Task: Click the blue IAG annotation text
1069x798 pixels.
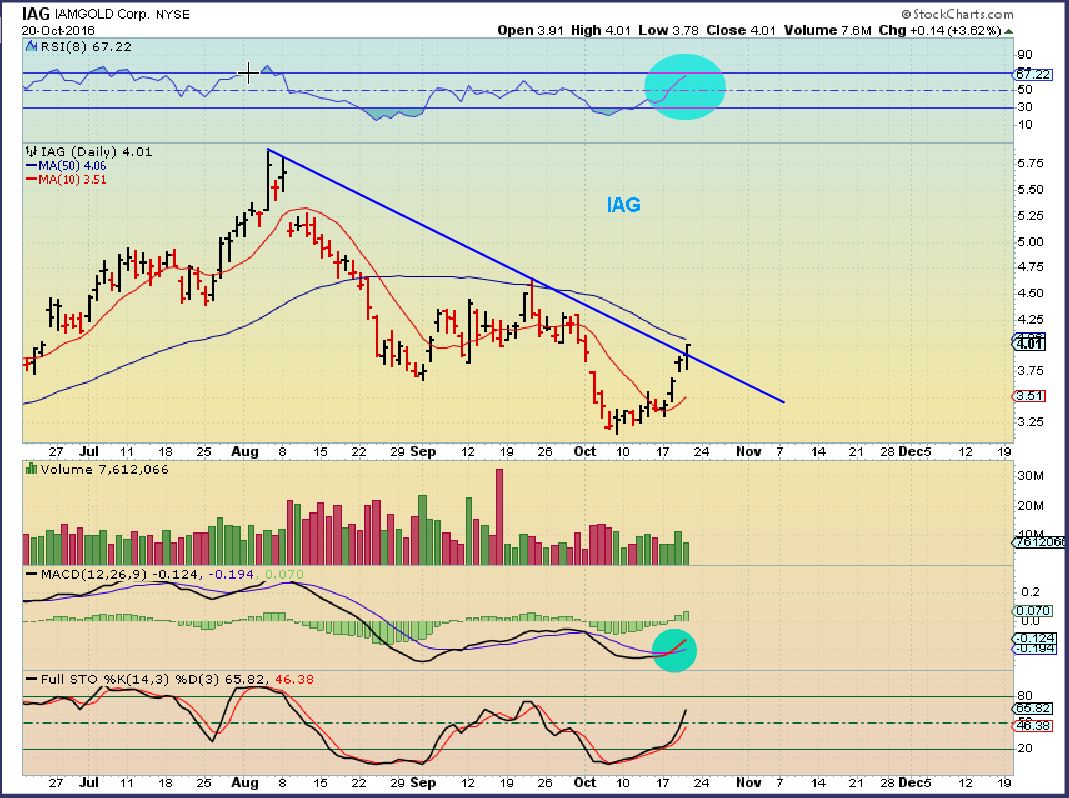Action: [623, 205]
